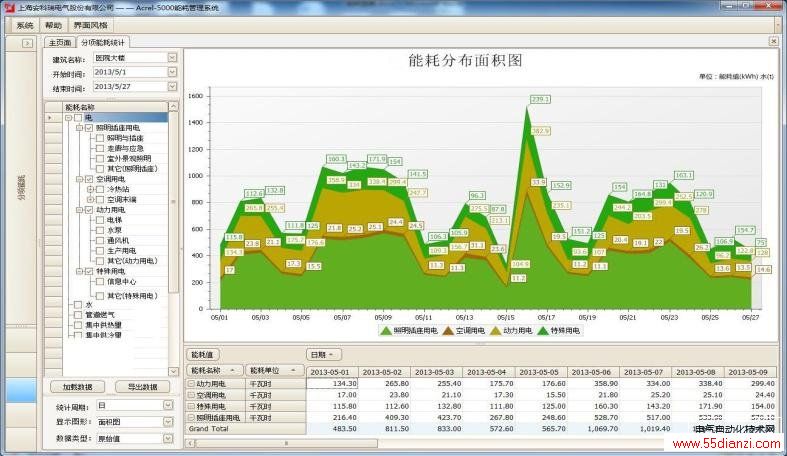Click the 134.30 table cell

click(x=332, y=384)
